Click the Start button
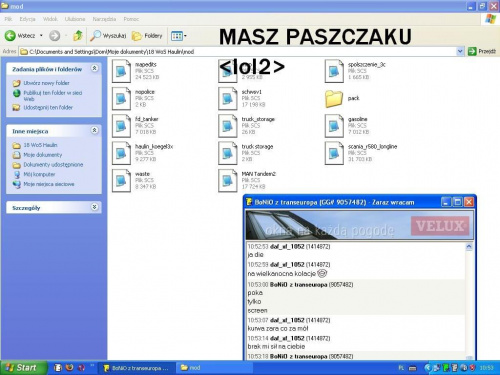This screenshot has height=375, width=500. click(x=23, y=368)
